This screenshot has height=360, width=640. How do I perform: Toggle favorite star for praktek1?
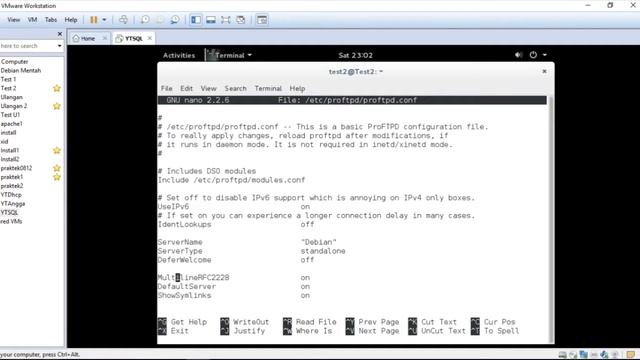(x=57, y=177)
